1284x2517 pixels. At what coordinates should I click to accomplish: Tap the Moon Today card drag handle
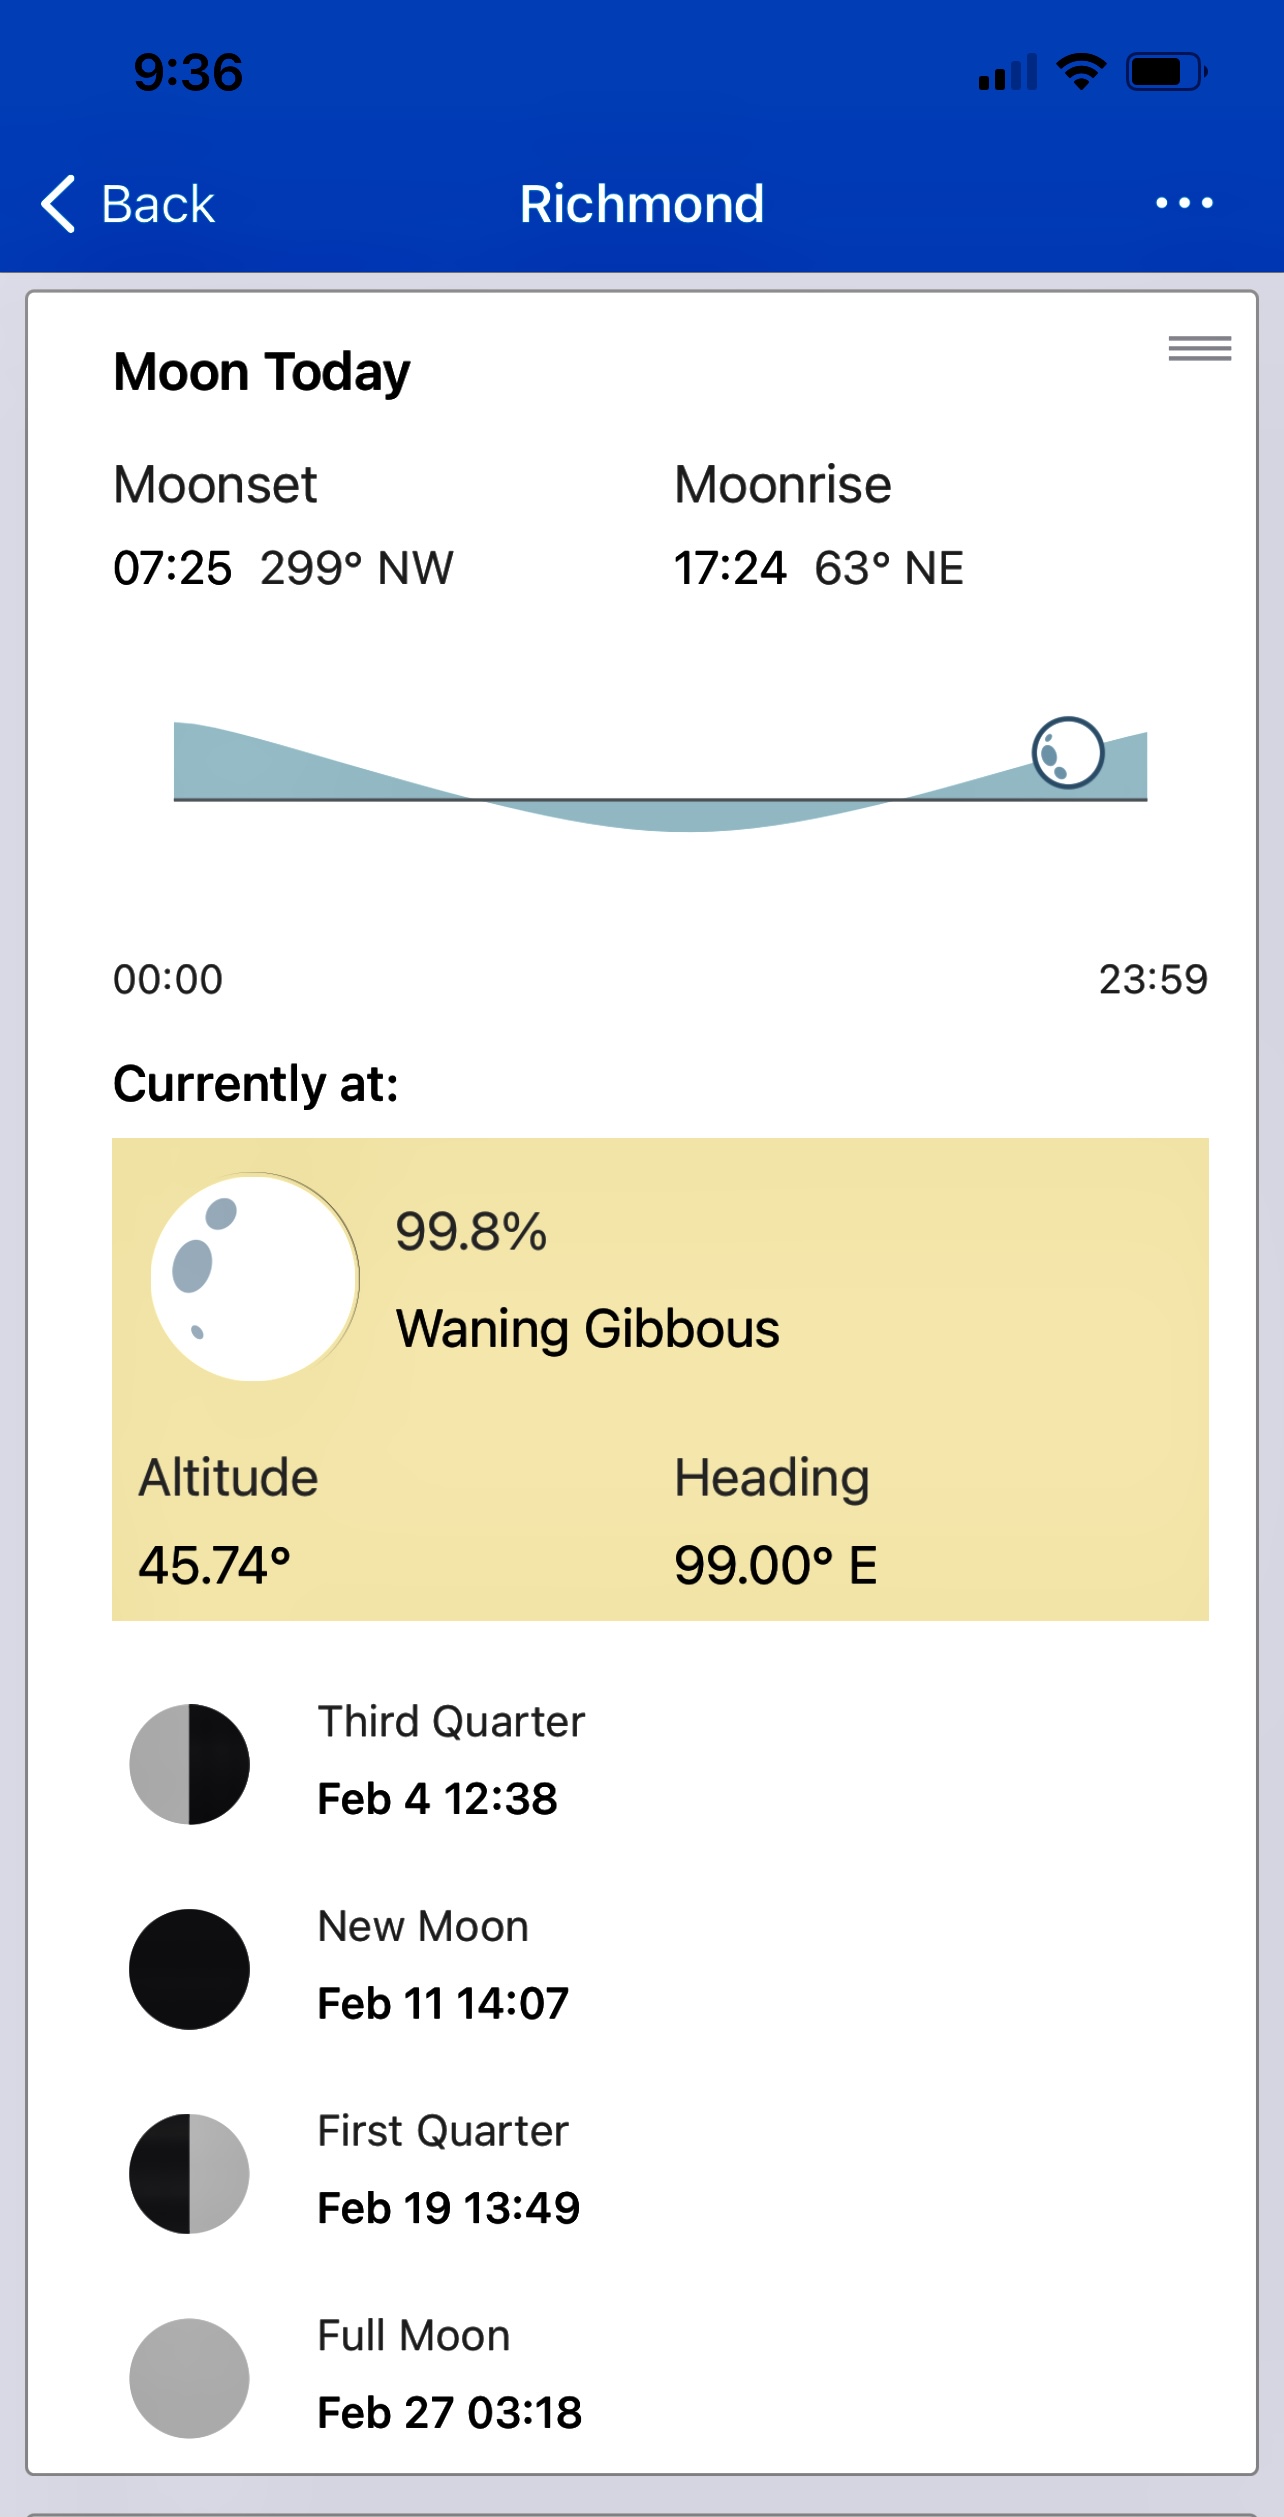[1199, 348]
